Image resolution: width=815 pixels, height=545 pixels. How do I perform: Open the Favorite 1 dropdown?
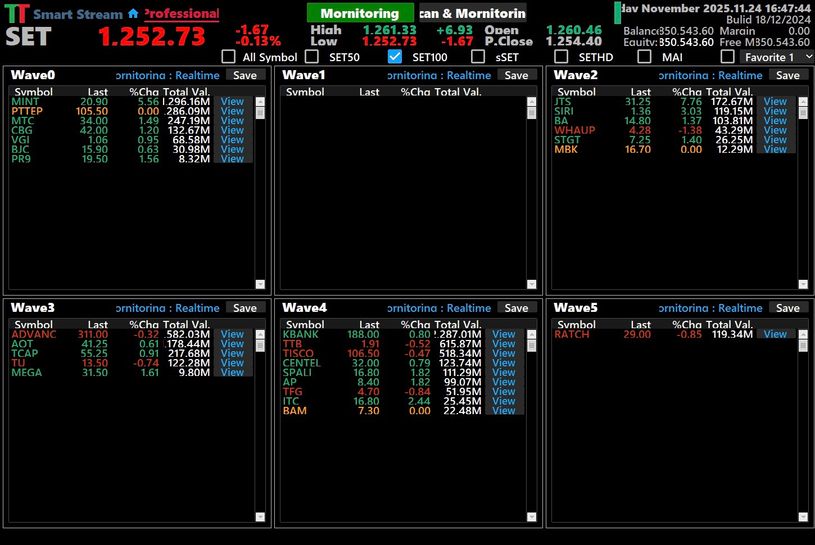tap(808, 57)
